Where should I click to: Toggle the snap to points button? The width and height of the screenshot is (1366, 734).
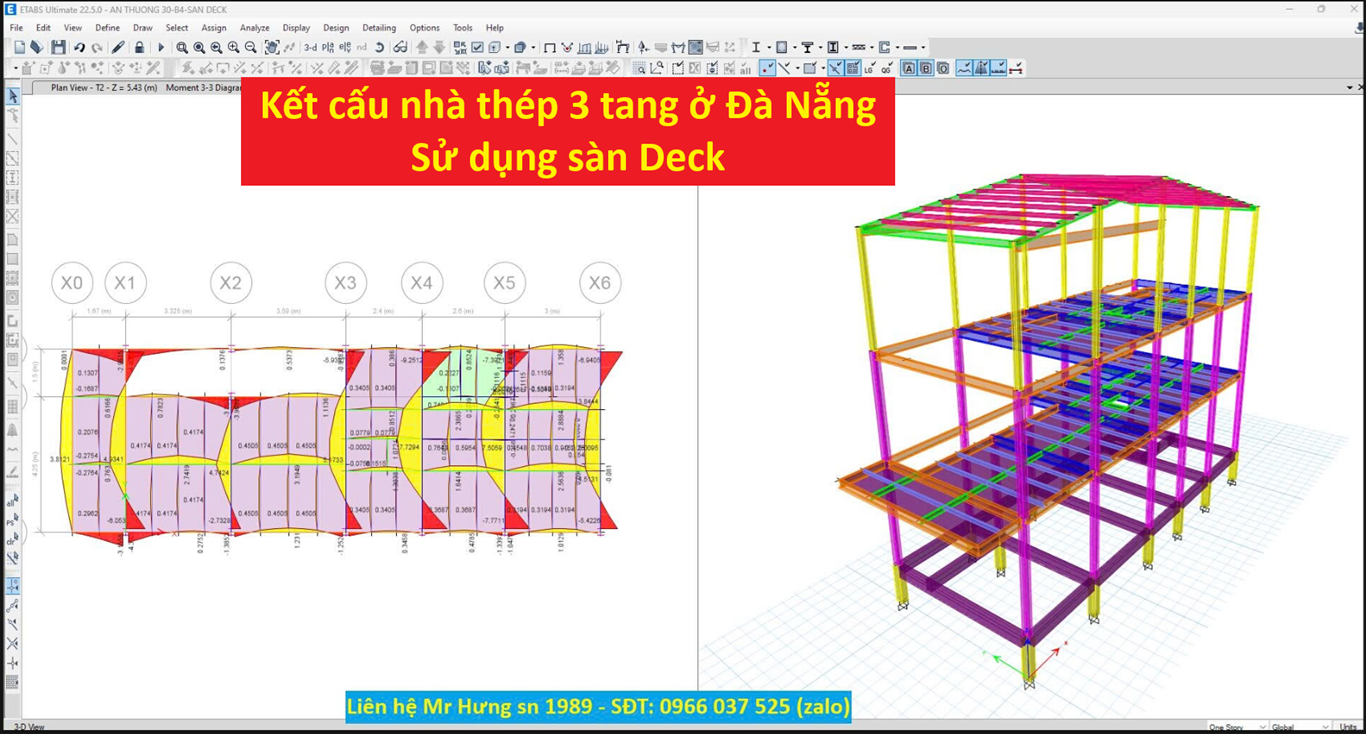click(766, 68)
